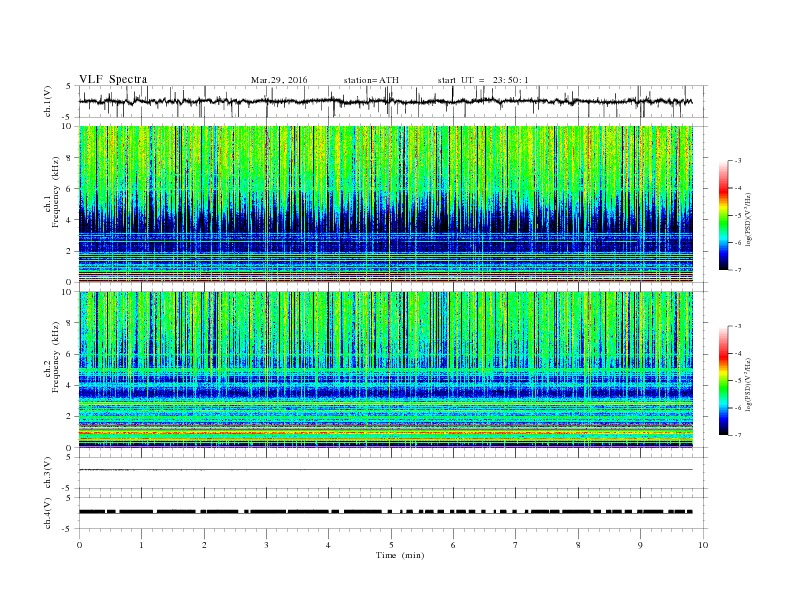792x612 pixels.
Task: Click the flat ch.3 voltage trace
Action: pos(385,470)
